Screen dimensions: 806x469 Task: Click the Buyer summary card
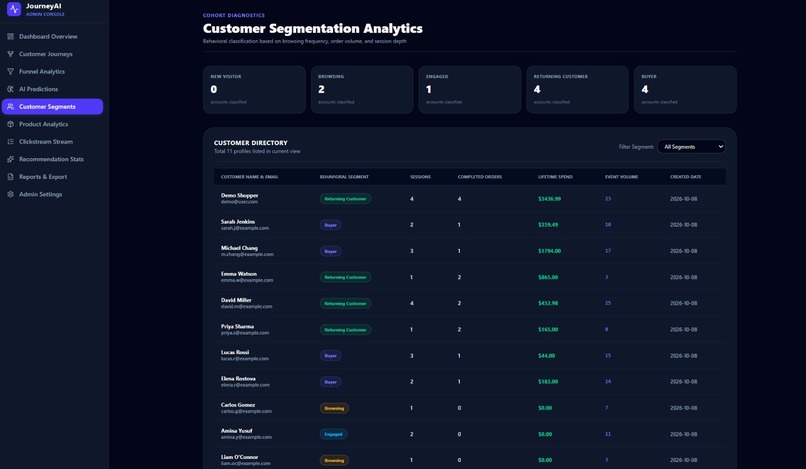[685, 89]
